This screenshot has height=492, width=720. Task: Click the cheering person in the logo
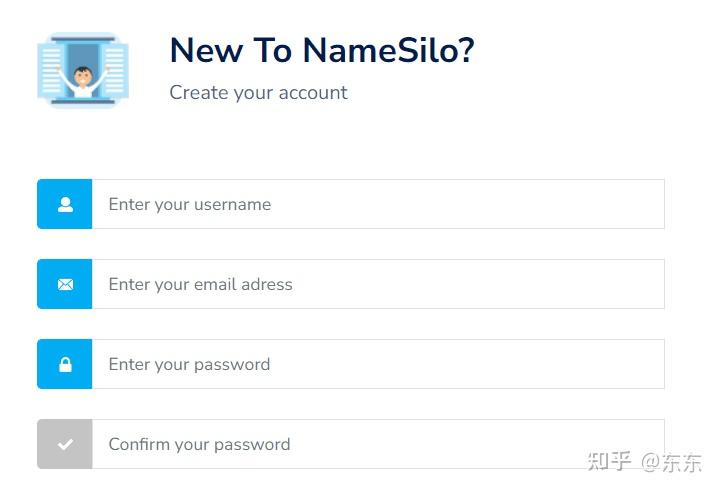tap(83, 78)
